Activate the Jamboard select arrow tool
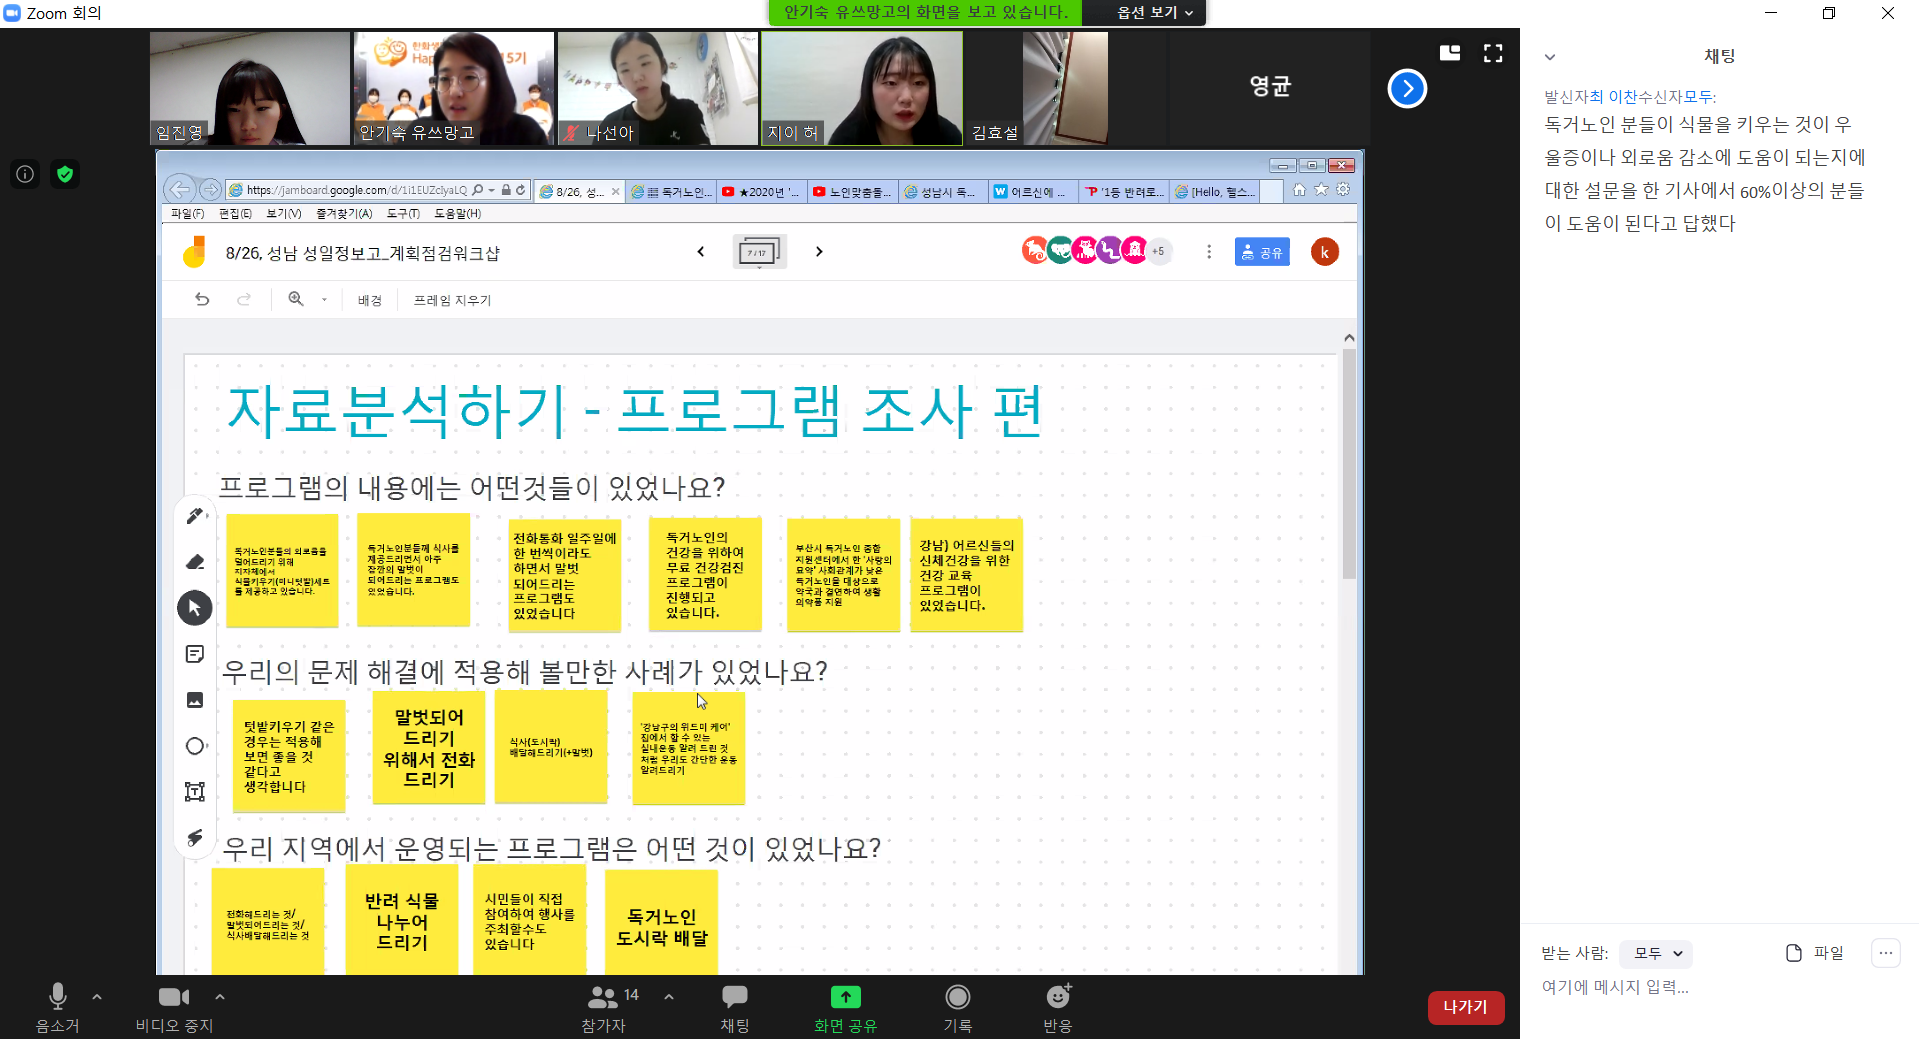Screen dimensions: 1919x1039 [195, 608]
